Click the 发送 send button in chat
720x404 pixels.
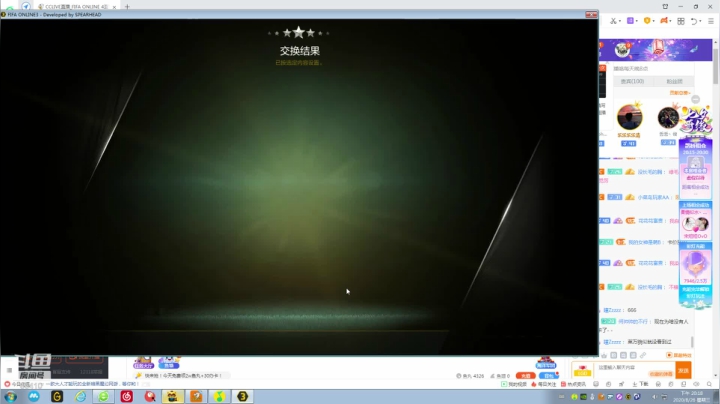click(683, 370)
